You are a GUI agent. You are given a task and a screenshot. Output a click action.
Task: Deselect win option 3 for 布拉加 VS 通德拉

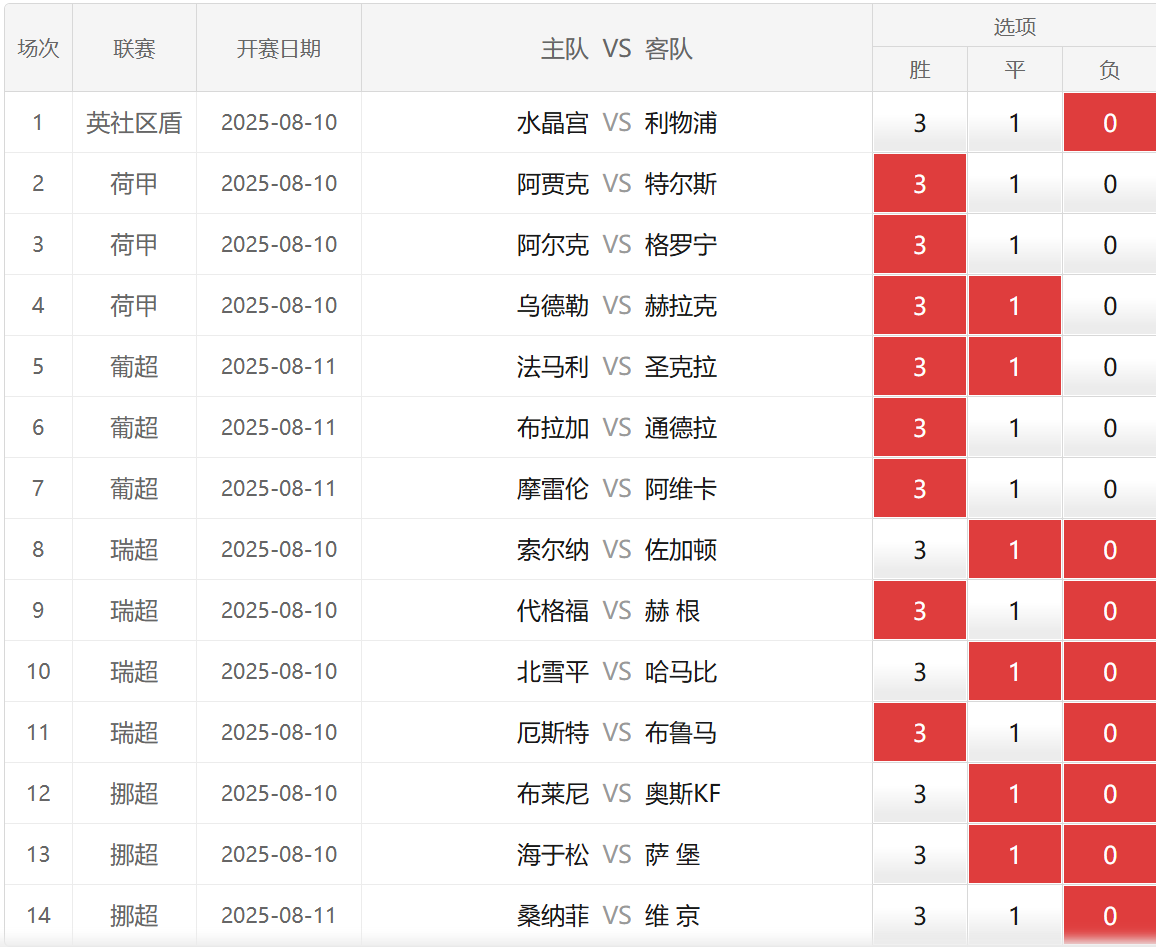tap(919, 428)
